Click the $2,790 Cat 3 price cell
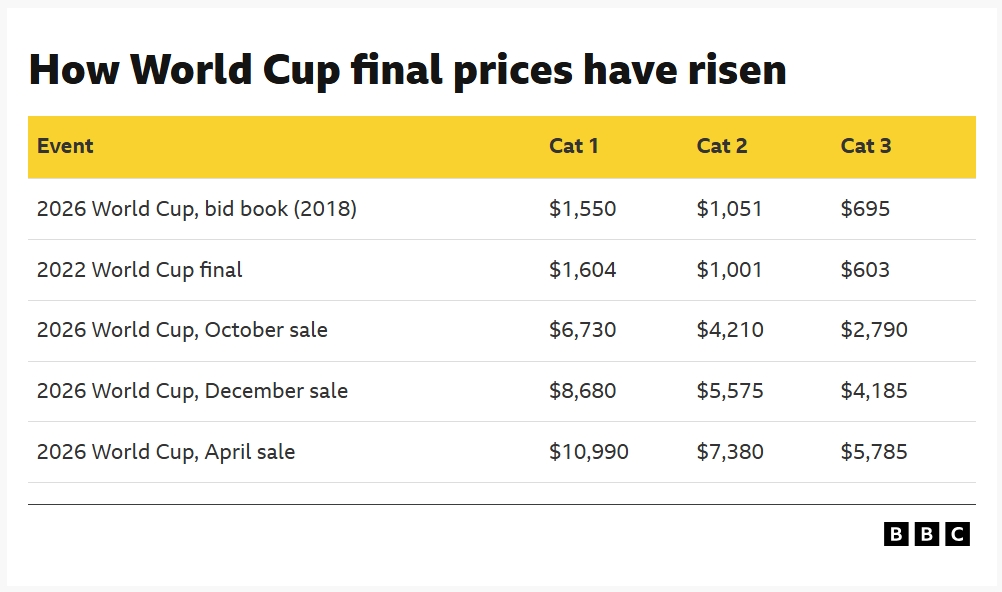 pos(874,330)
